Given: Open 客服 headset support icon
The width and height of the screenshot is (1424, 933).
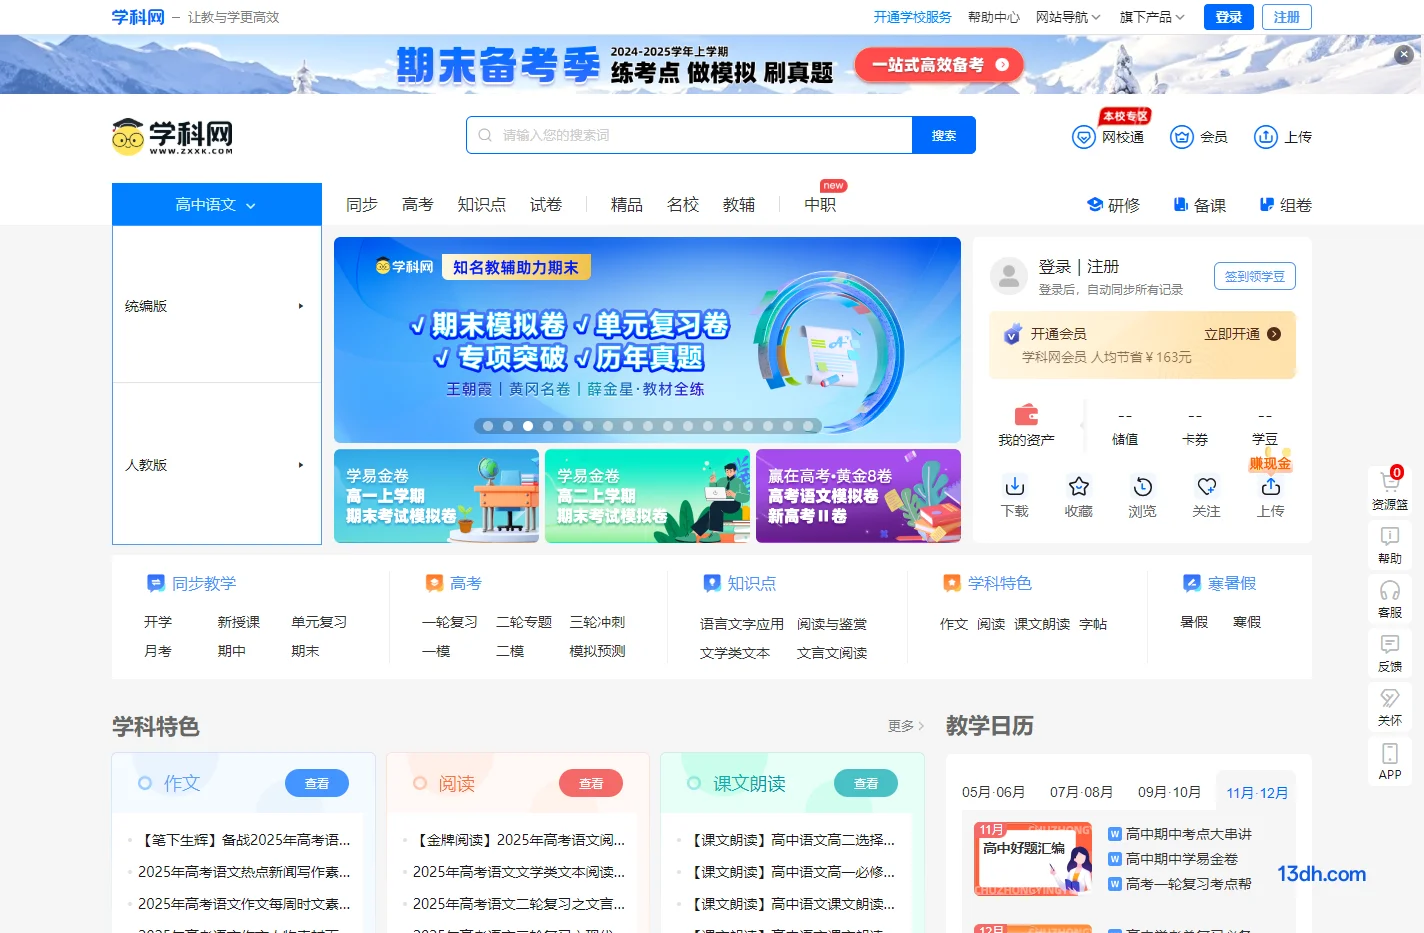Looking at the screenshot, I should coord(1390,590).
